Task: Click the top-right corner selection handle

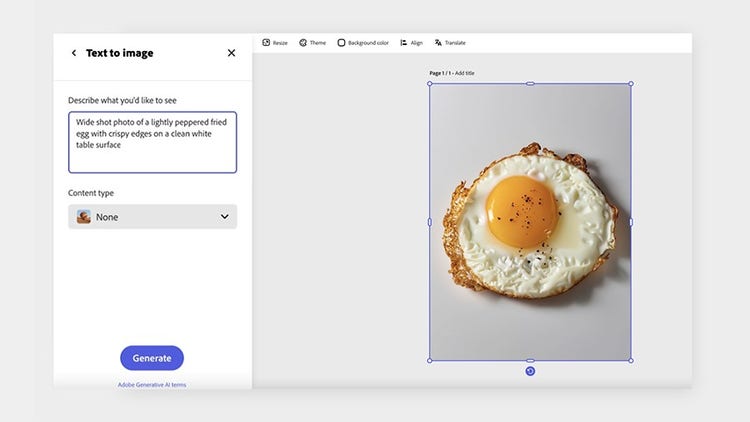Action: click(631, 84)
